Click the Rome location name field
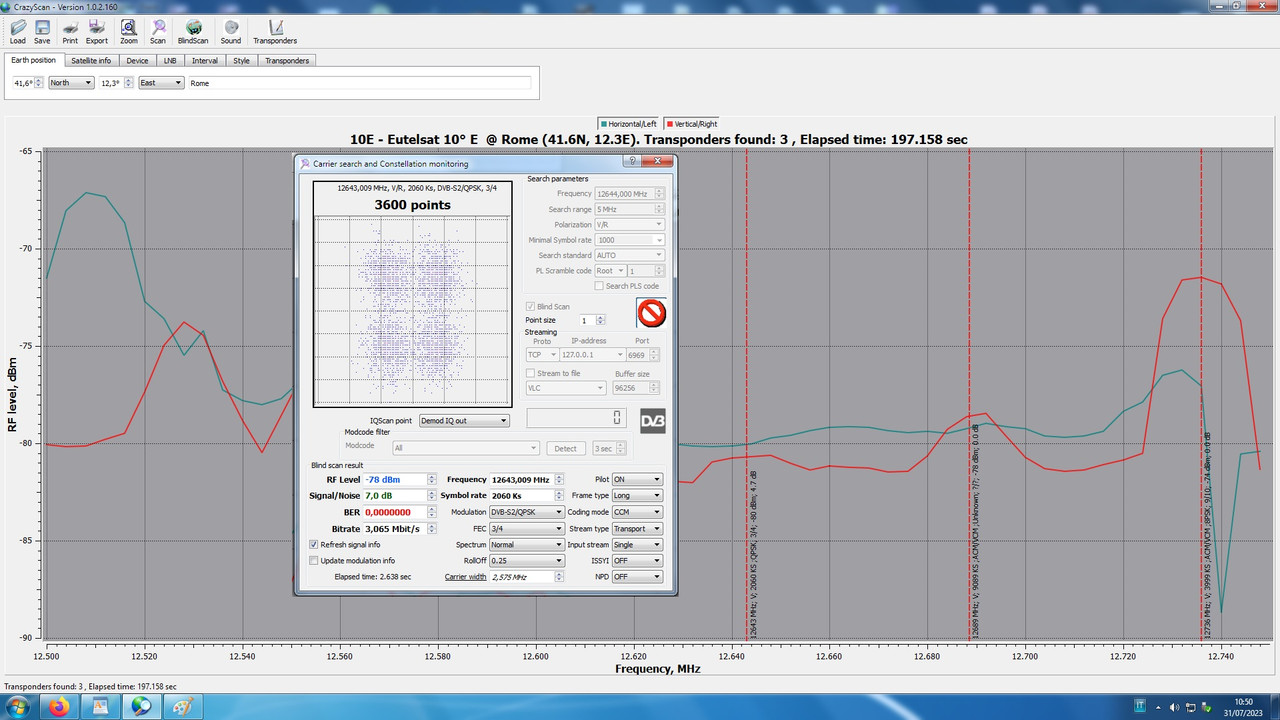 click(360, 83)
